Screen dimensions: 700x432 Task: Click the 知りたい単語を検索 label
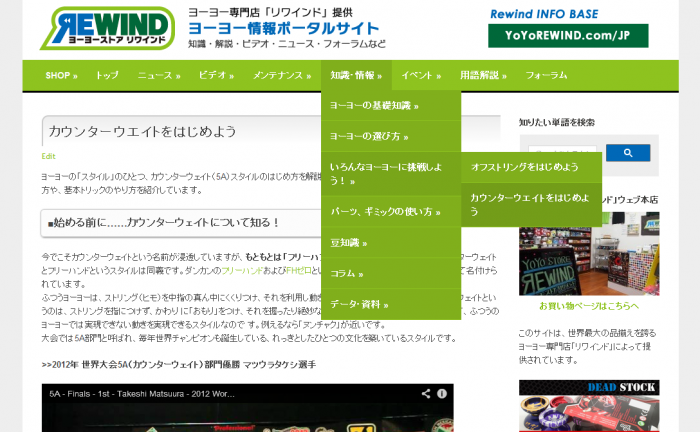pos(557,122)
